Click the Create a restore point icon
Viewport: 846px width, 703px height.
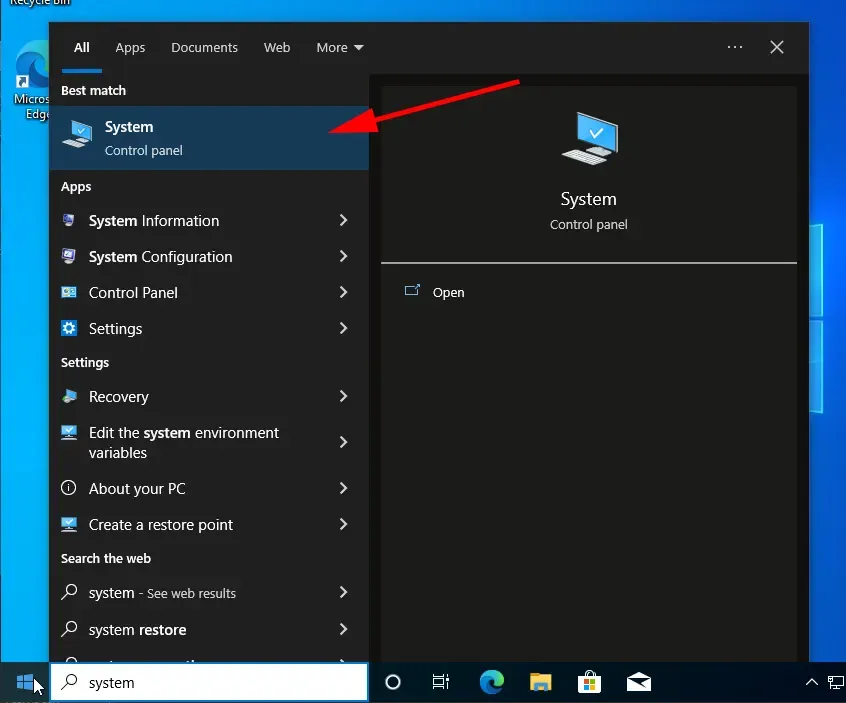coord(69,524)
